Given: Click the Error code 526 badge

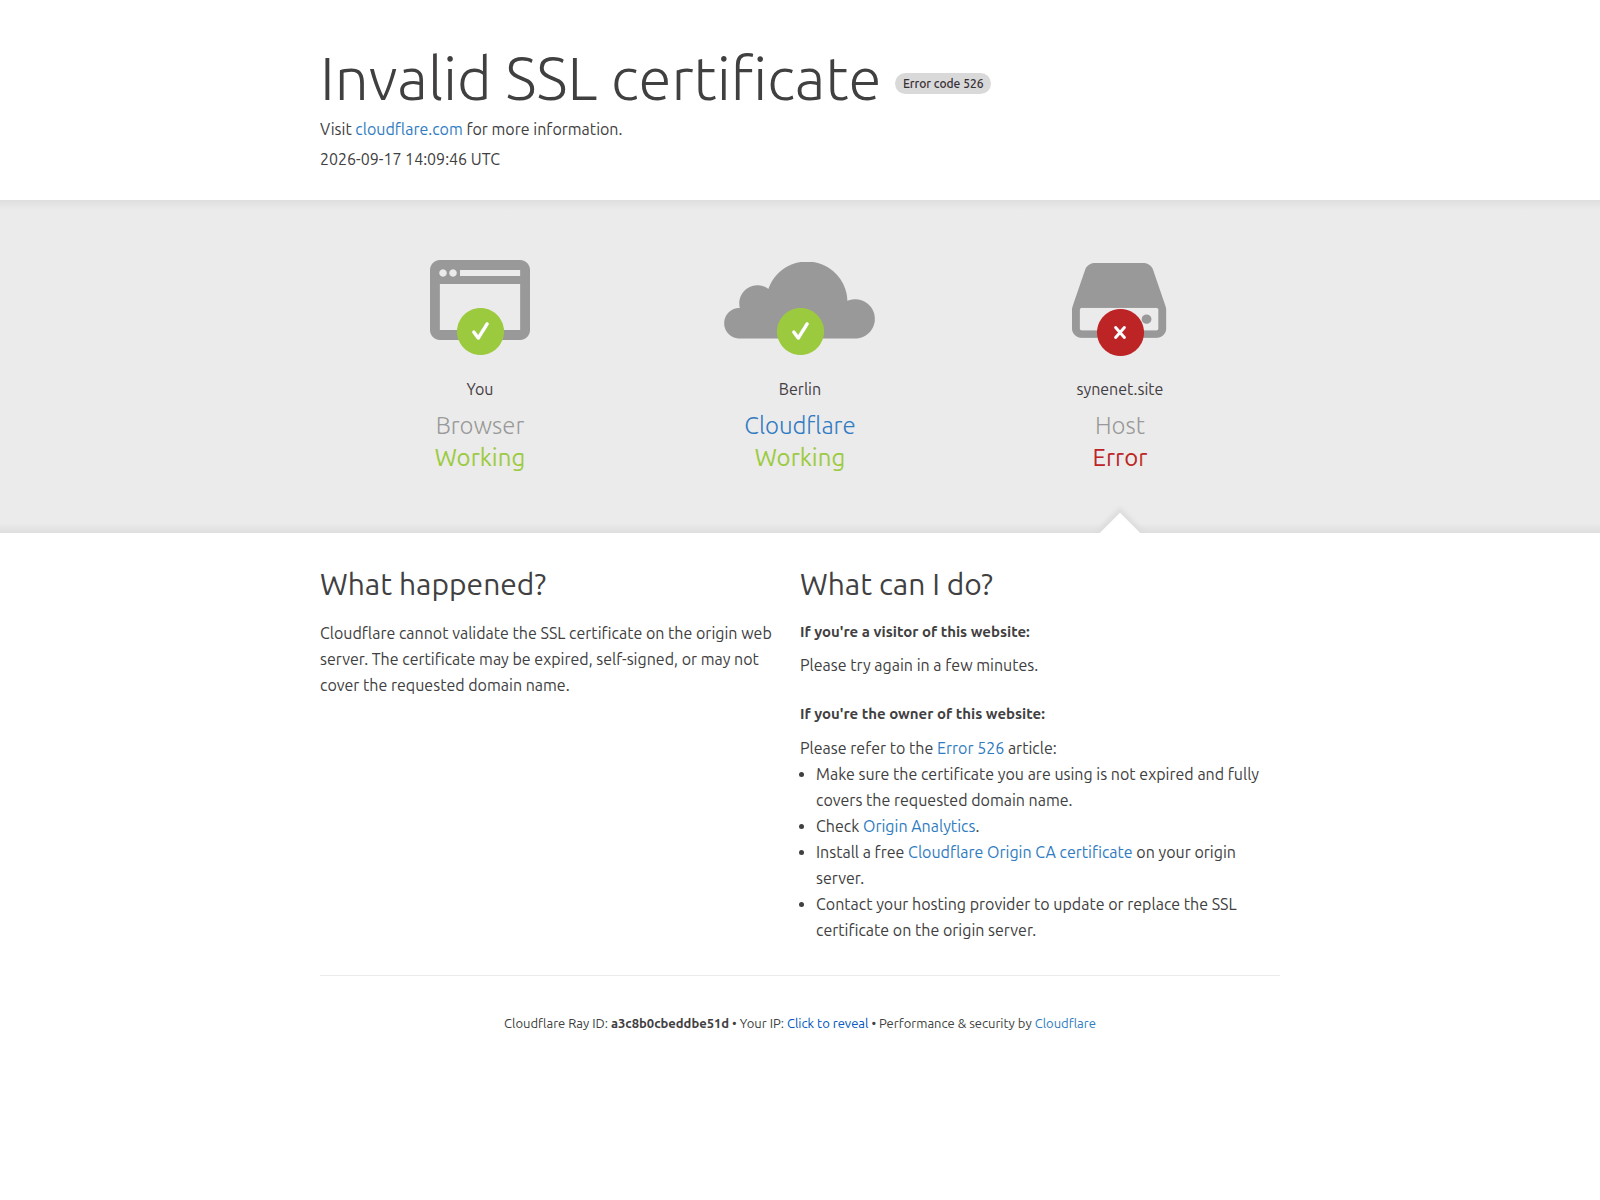Looking at the screenshot, I should (x=943, y=84).
